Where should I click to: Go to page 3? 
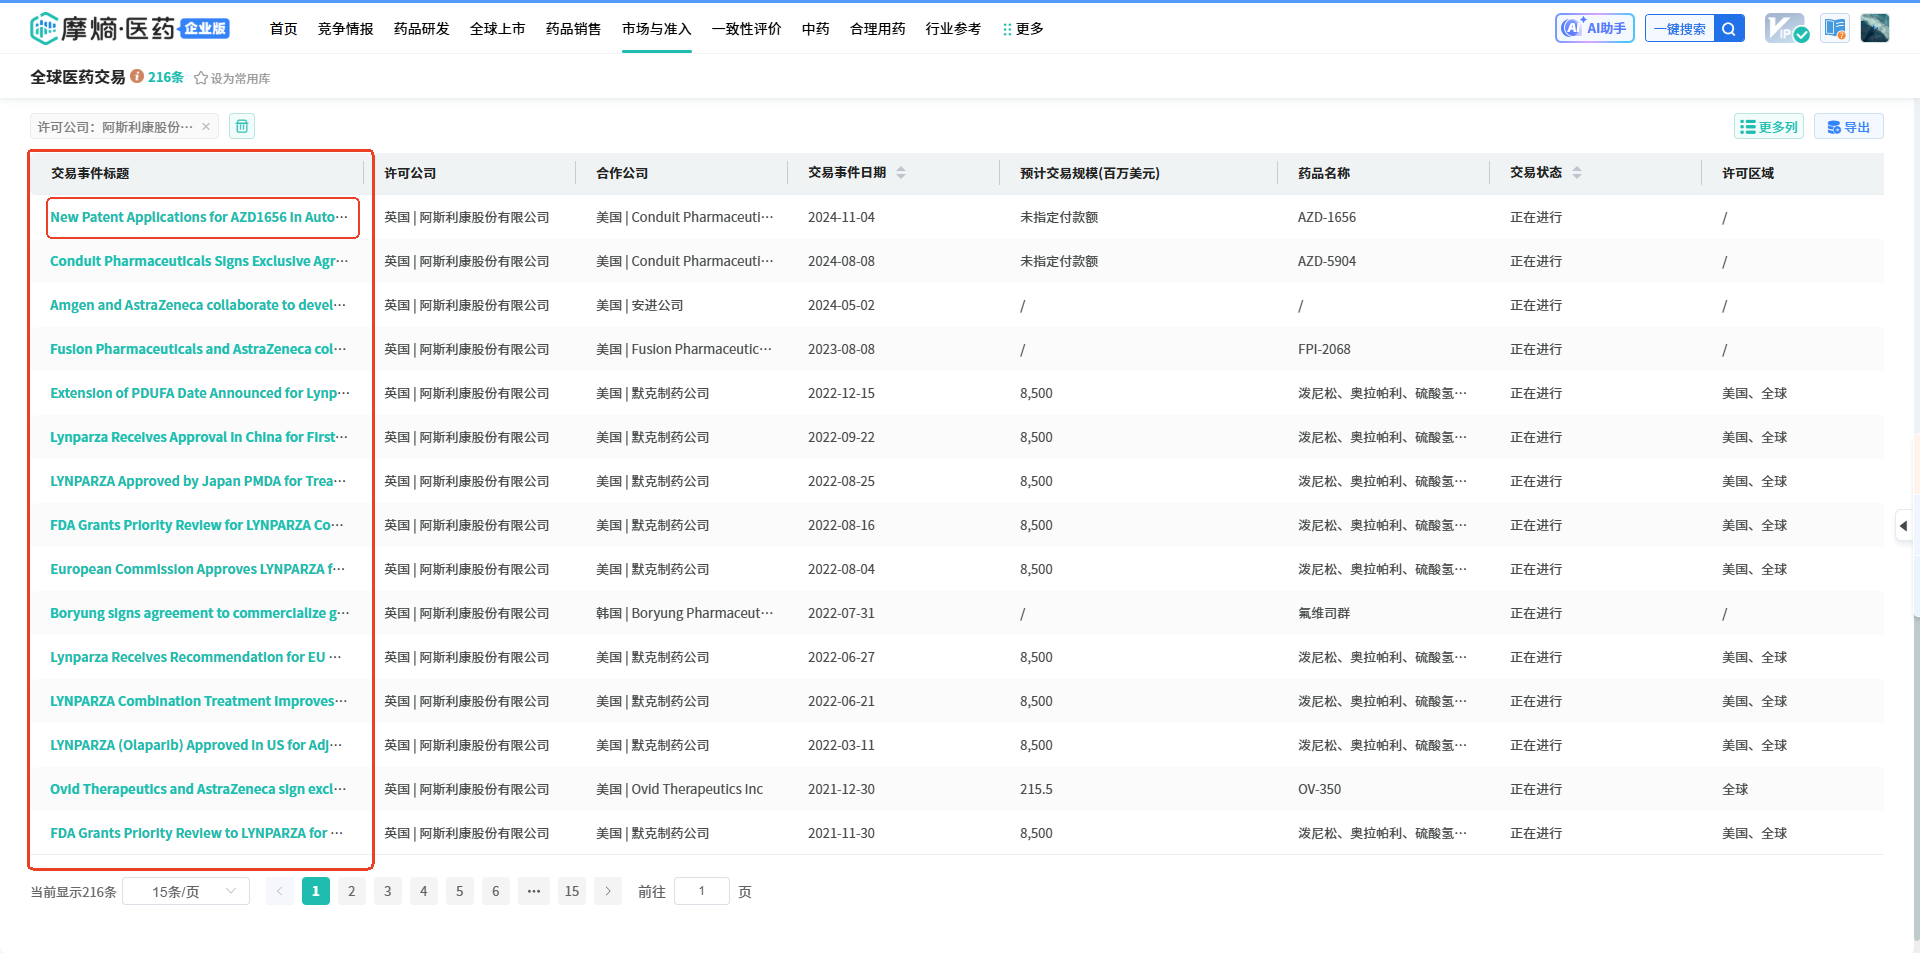click(388, 891)
